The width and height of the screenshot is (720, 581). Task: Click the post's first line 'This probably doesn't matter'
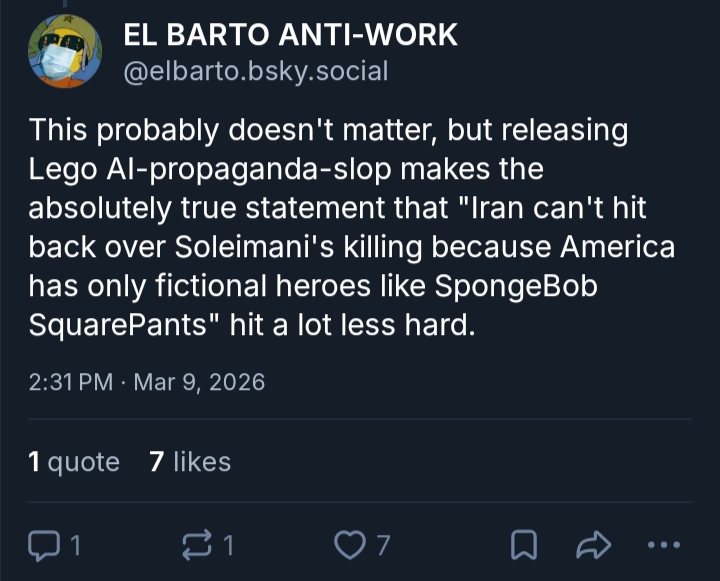[234, 130]
